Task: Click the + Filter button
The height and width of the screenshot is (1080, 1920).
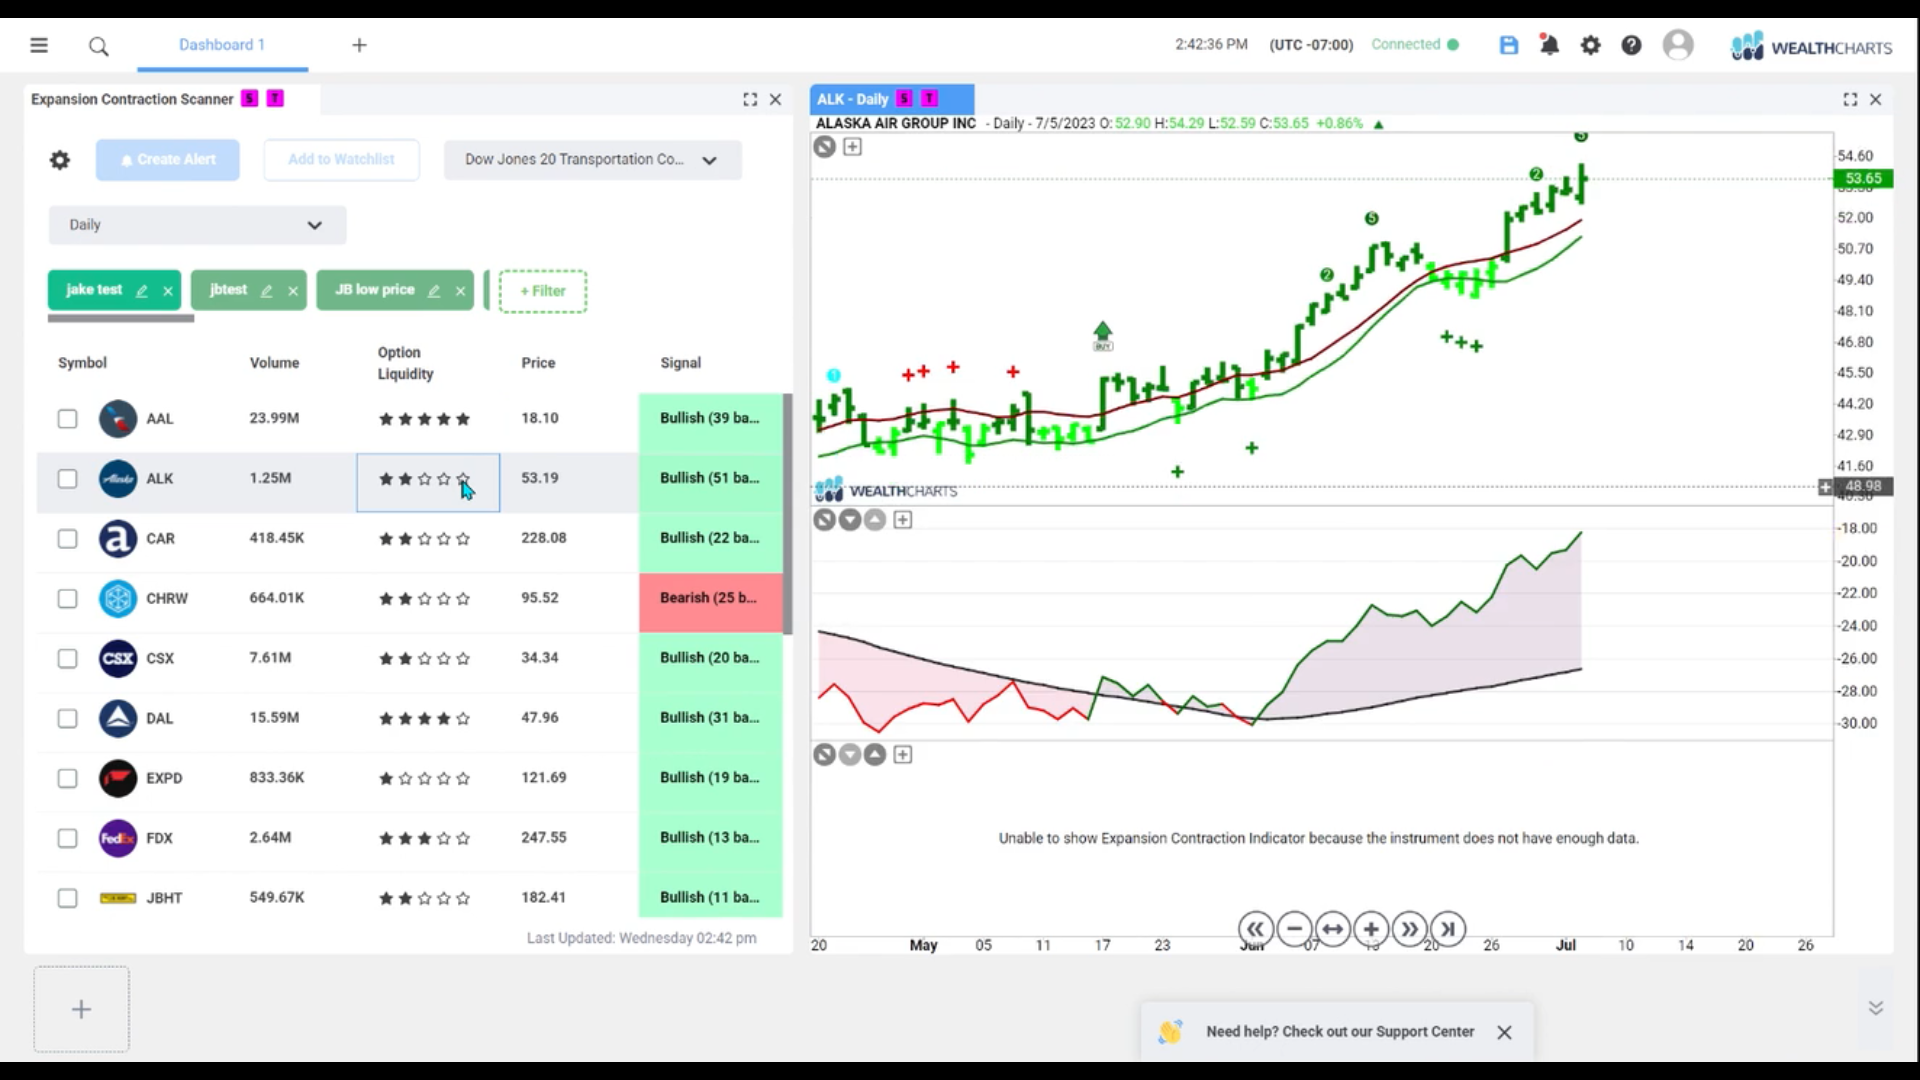Action: 543,291
